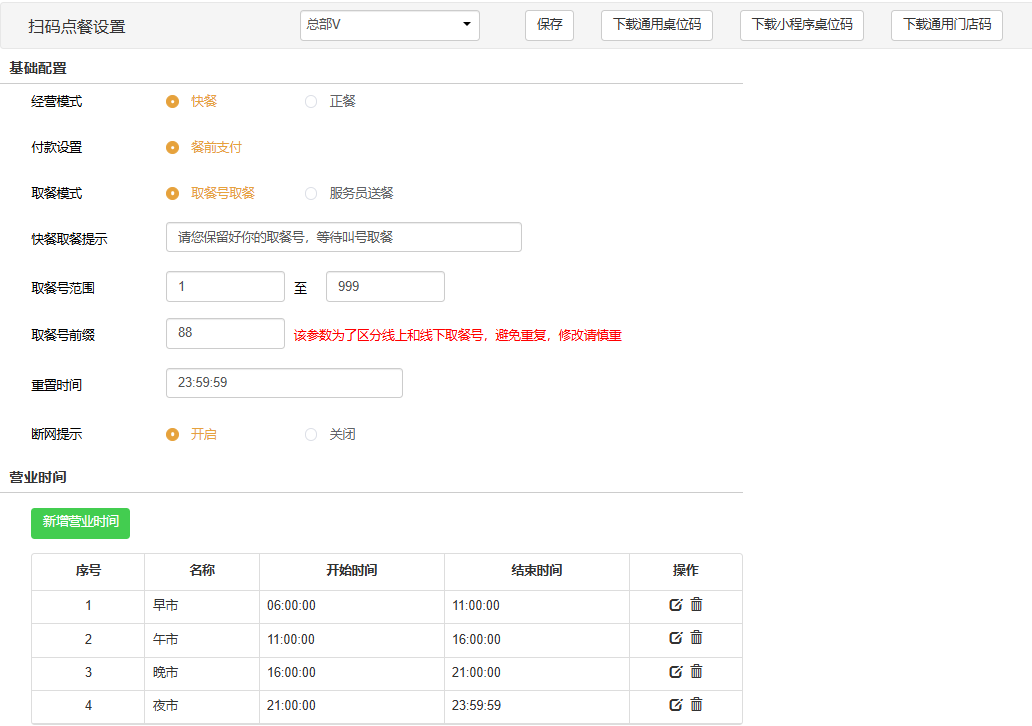Delete the 夜市 time period
Image resolution: width=1032 pixels, height=726 pixels.
coord(697,704)
